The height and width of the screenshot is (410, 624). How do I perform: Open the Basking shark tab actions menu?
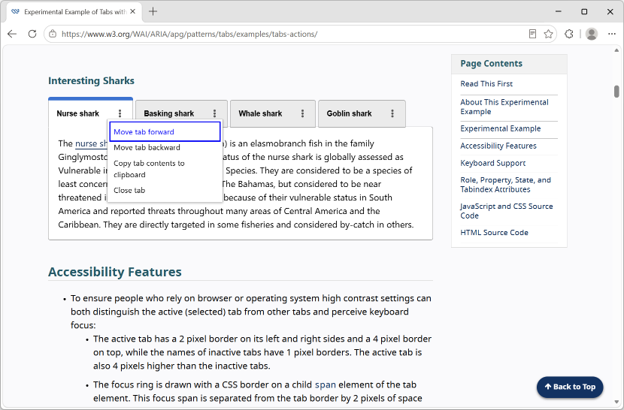click(x=215, y=113)
